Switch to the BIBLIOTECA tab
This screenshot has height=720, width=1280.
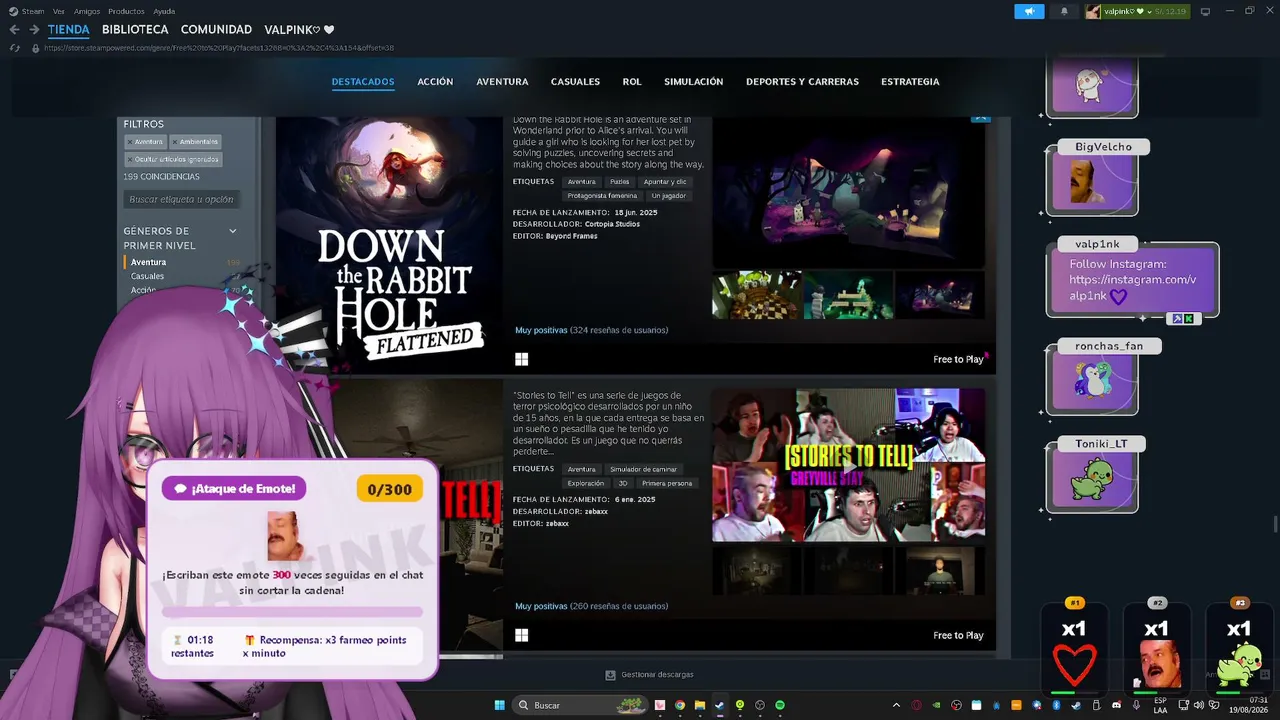[135, 30]
